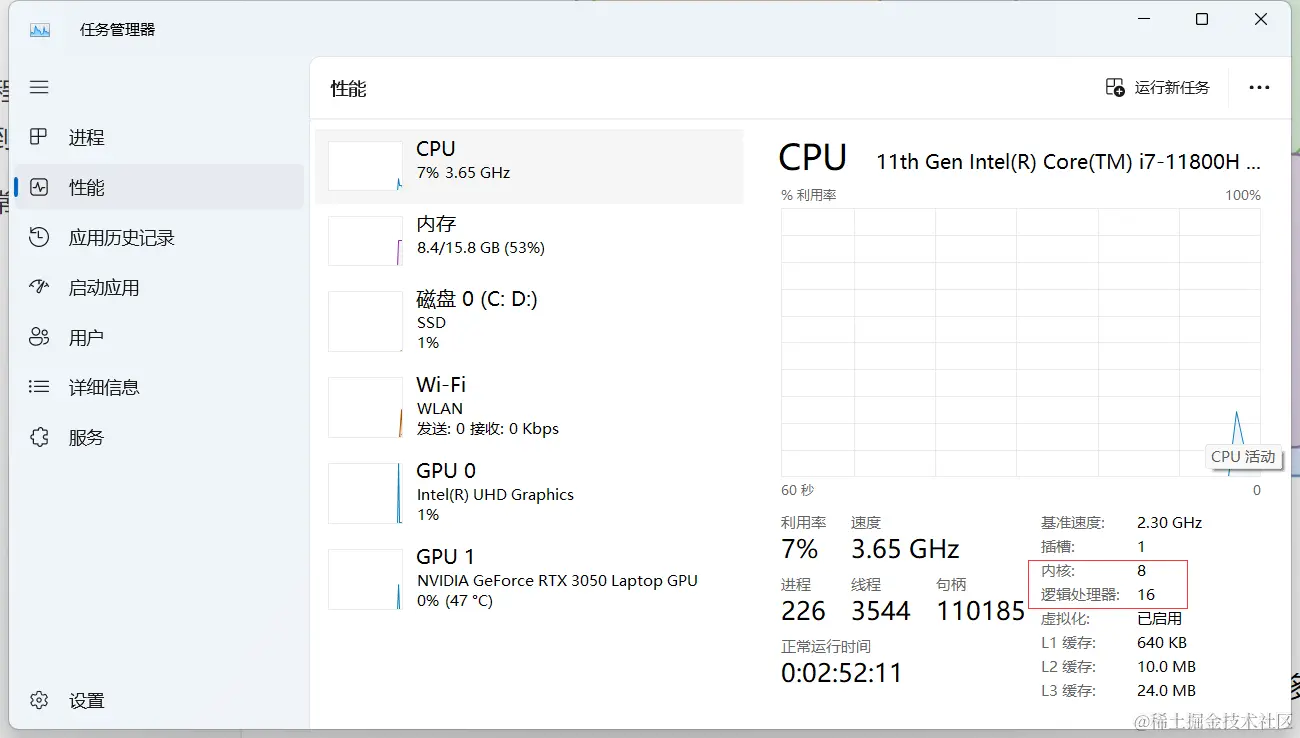
Task: Click the Wi-Fi mini graph thumbnail
Action: tap(365, 407)
